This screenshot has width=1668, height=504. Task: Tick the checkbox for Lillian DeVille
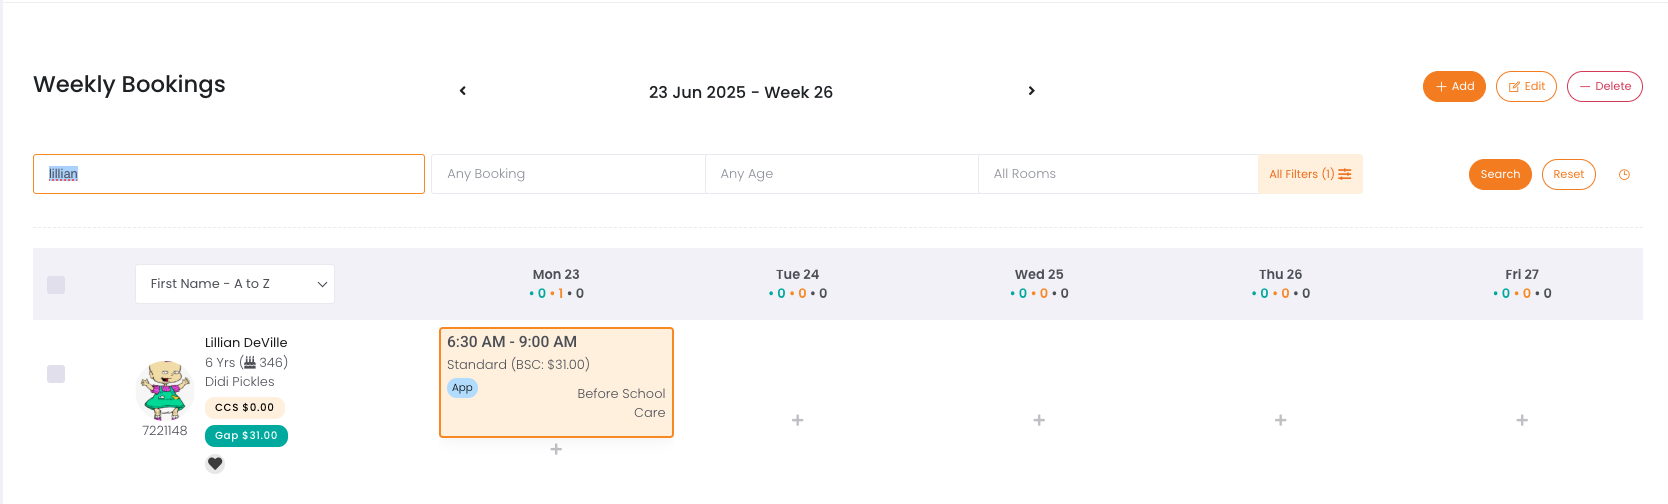(x=56, y=374)
